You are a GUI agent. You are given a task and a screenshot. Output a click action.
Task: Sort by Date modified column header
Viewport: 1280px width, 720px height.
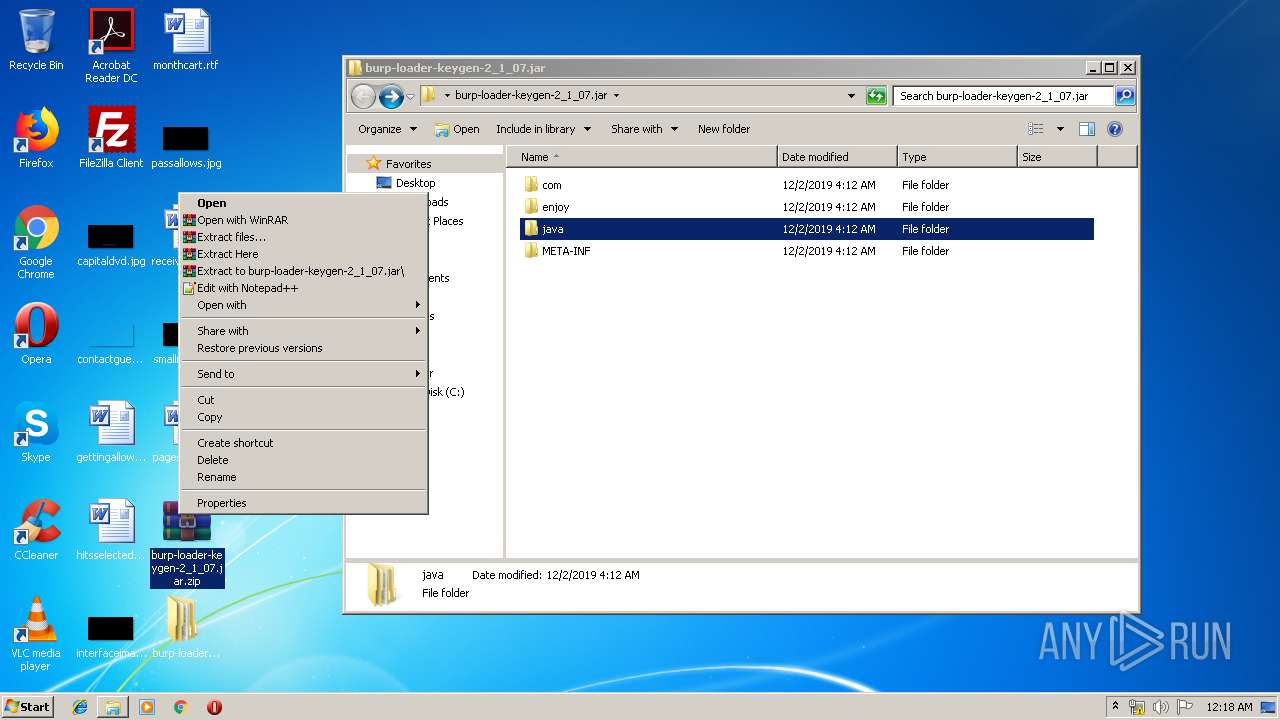tap(837, 157)
